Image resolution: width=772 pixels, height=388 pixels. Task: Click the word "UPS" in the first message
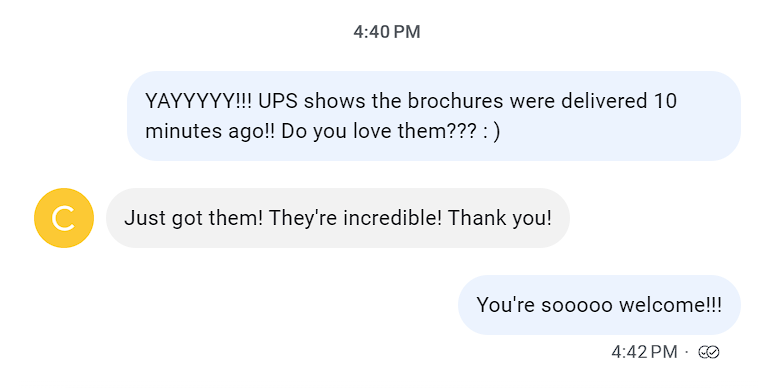click(278, 101)
